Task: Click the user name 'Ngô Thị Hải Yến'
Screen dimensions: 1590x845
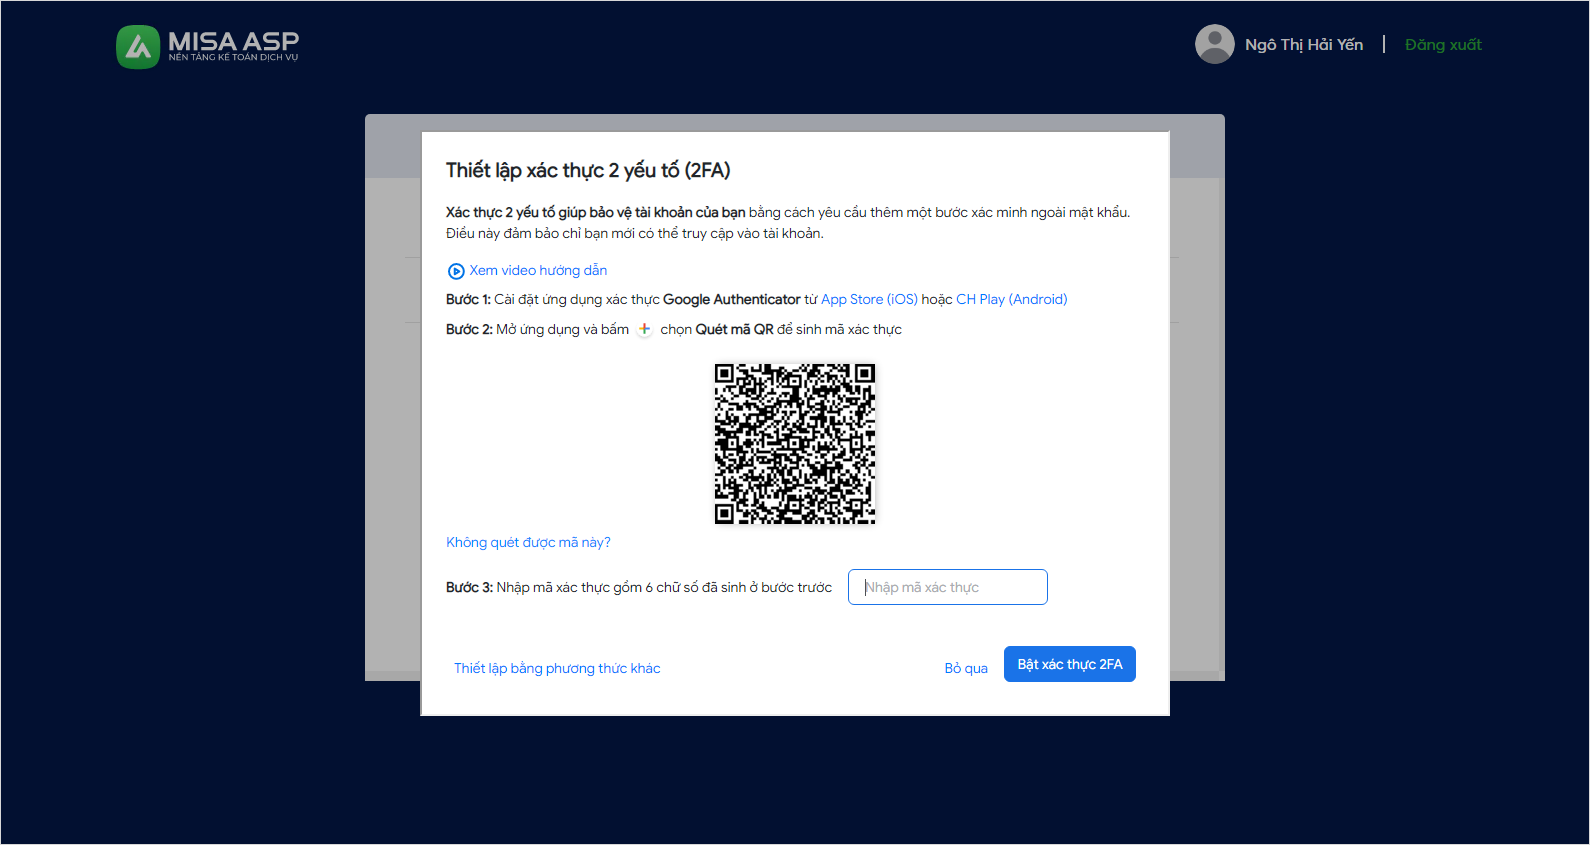Action: pyautogui.click(x=1304, y=44)
